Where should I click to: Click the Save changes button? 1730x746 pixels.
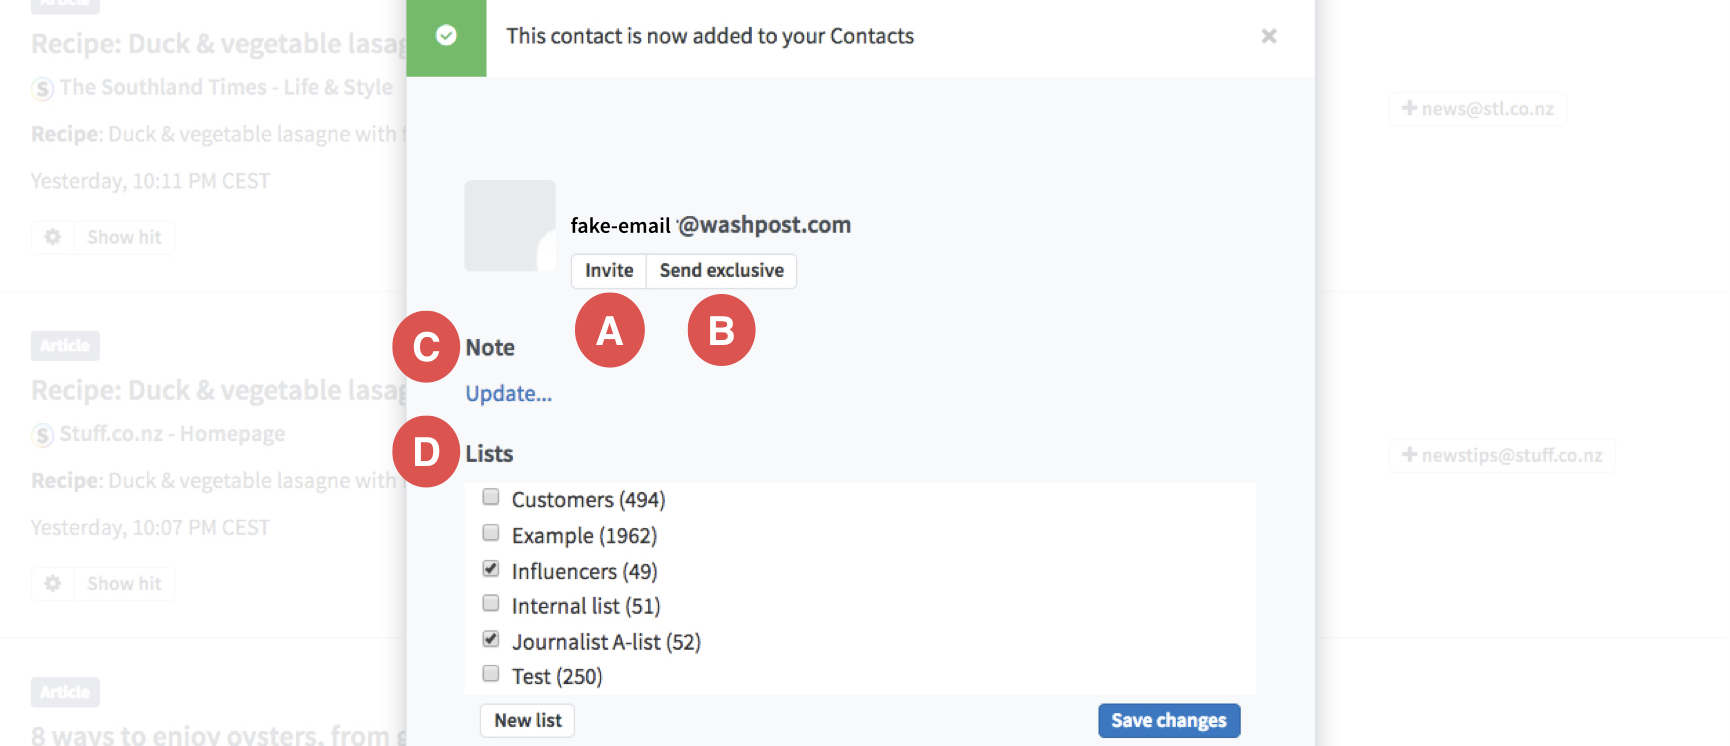pyautogui.click(x=1169, y=721)
